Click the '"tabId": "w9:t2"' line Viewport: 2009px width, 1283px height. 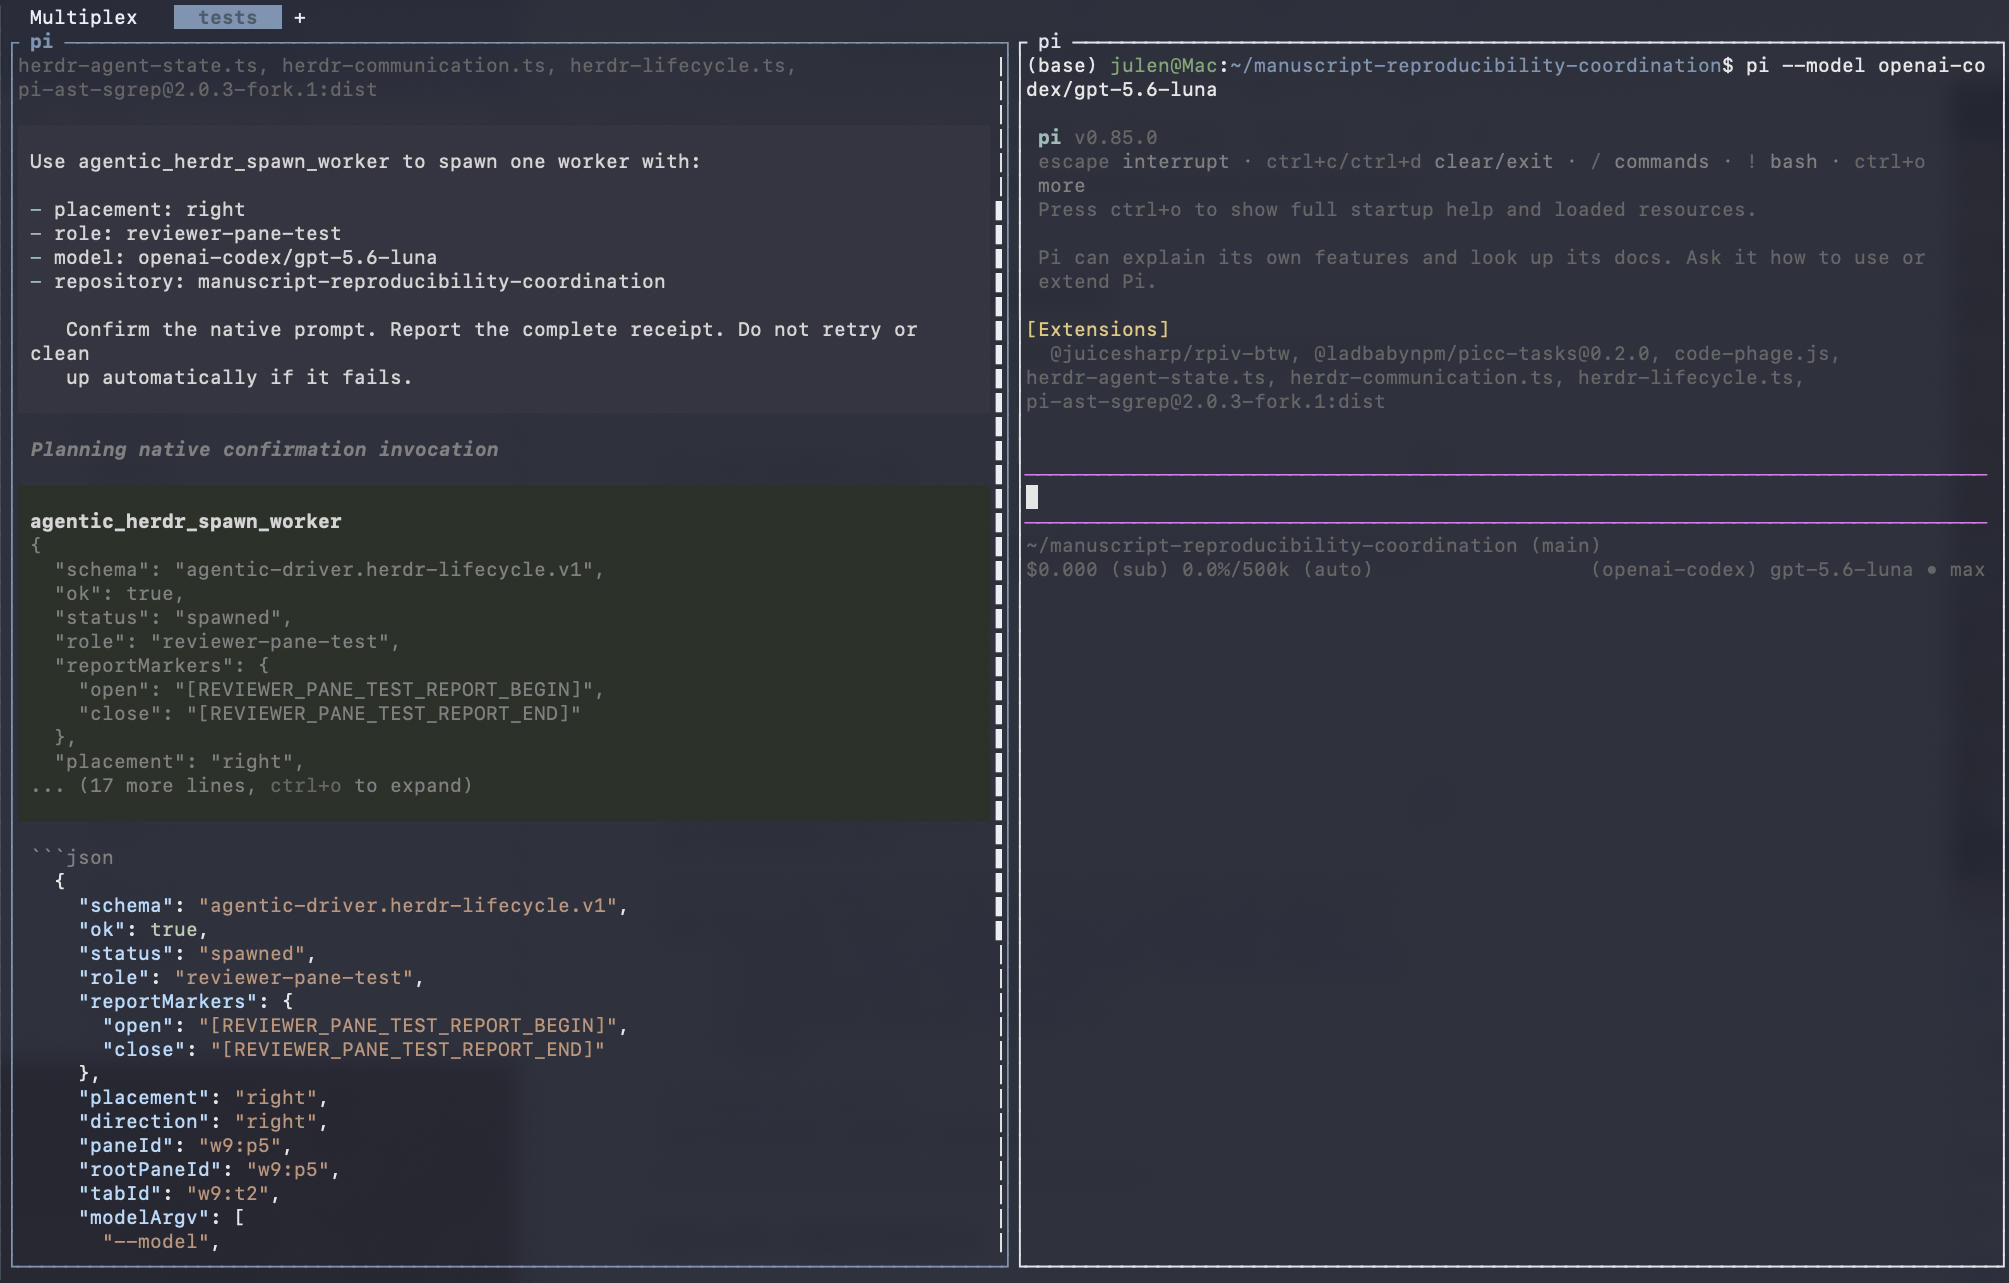click(x=179, y=1193)
